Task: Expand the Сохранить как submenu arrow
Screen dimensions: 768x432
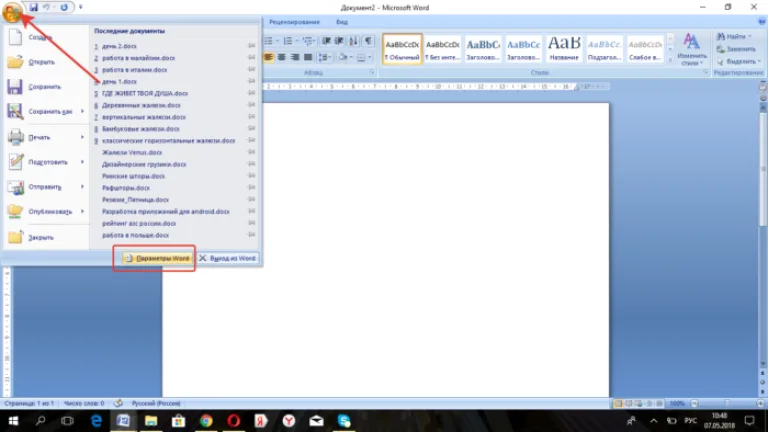Action: pyautogui.click(x=82, y=112)
